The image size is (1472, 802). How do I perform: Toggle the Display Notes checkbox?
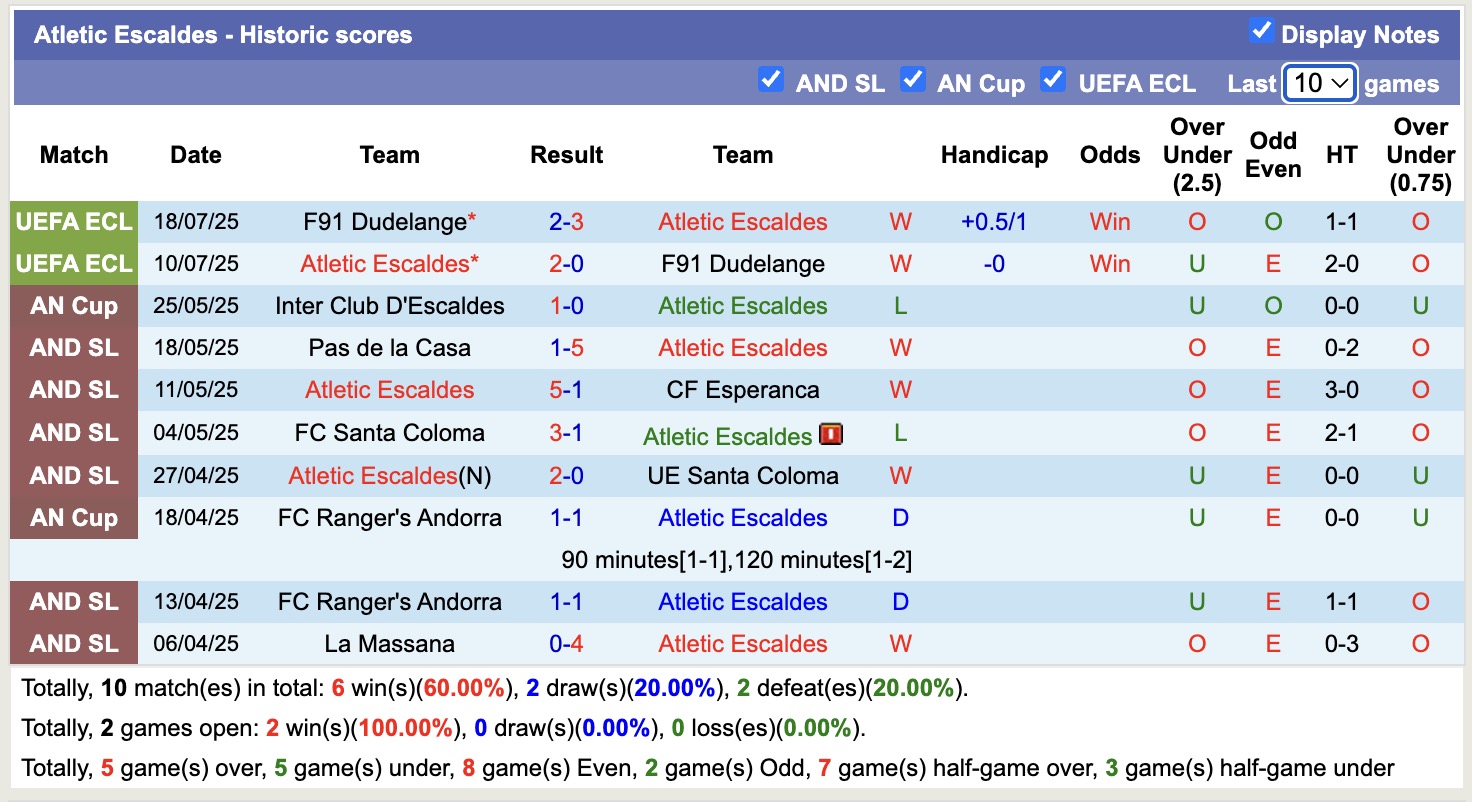(1261, 32)
